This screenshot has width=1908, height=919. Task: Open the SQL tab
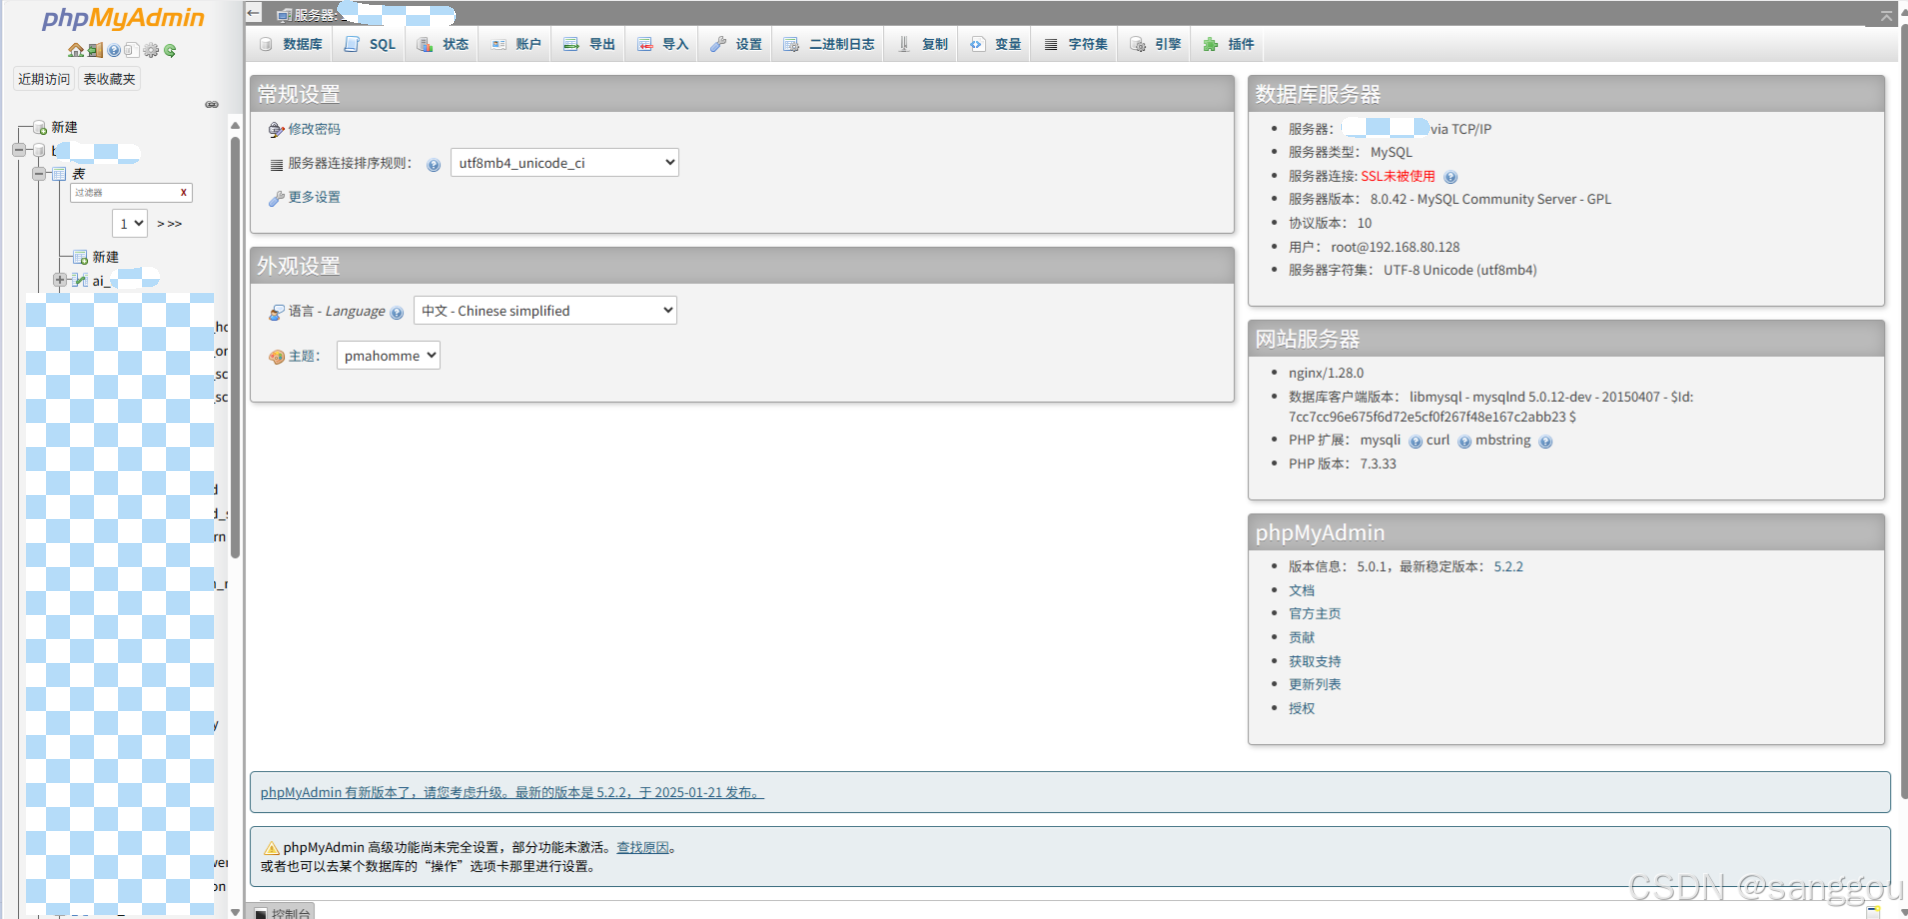pyautogui.click(x=370, y=44)
